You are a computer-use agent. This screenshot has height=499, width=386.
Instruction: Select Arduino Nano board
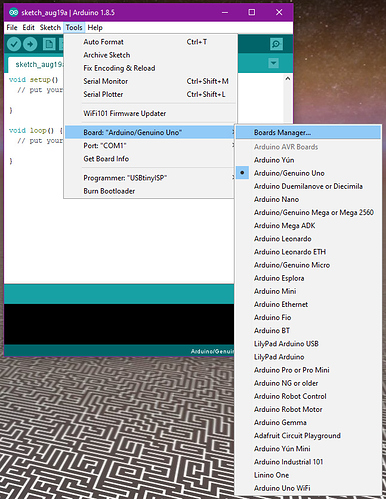(308, 199)
